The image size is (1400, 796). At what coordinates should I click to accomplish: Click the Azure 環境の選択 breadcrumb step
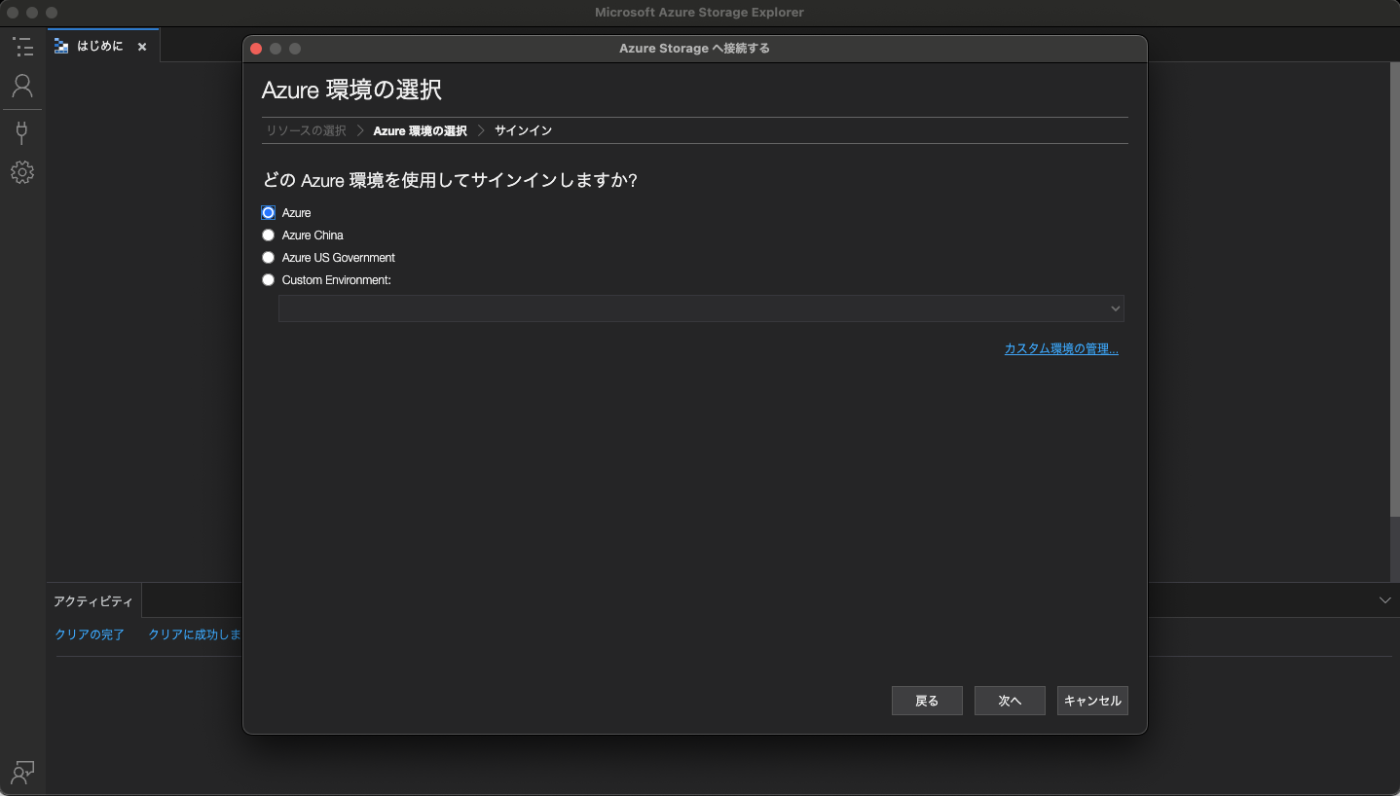coord(420,131)
